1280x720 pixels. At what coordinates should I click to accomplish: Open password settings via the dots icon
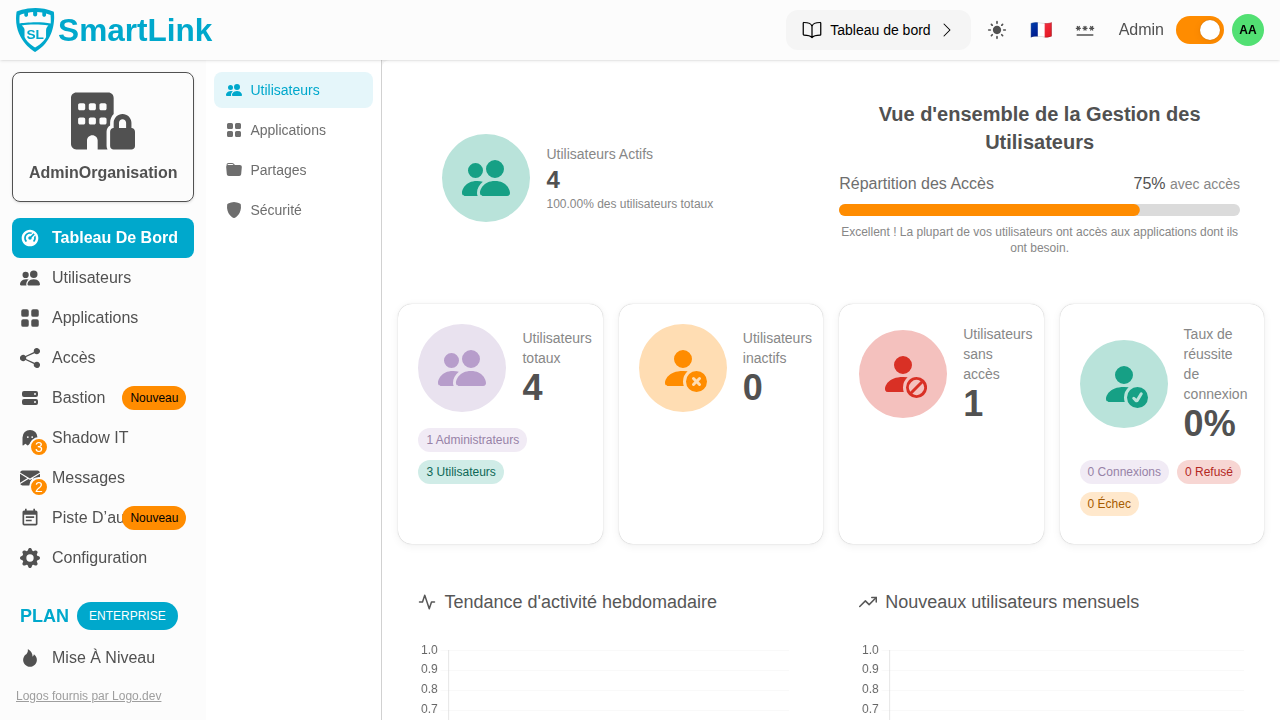pyautogui.click(x=1085, y=30)
